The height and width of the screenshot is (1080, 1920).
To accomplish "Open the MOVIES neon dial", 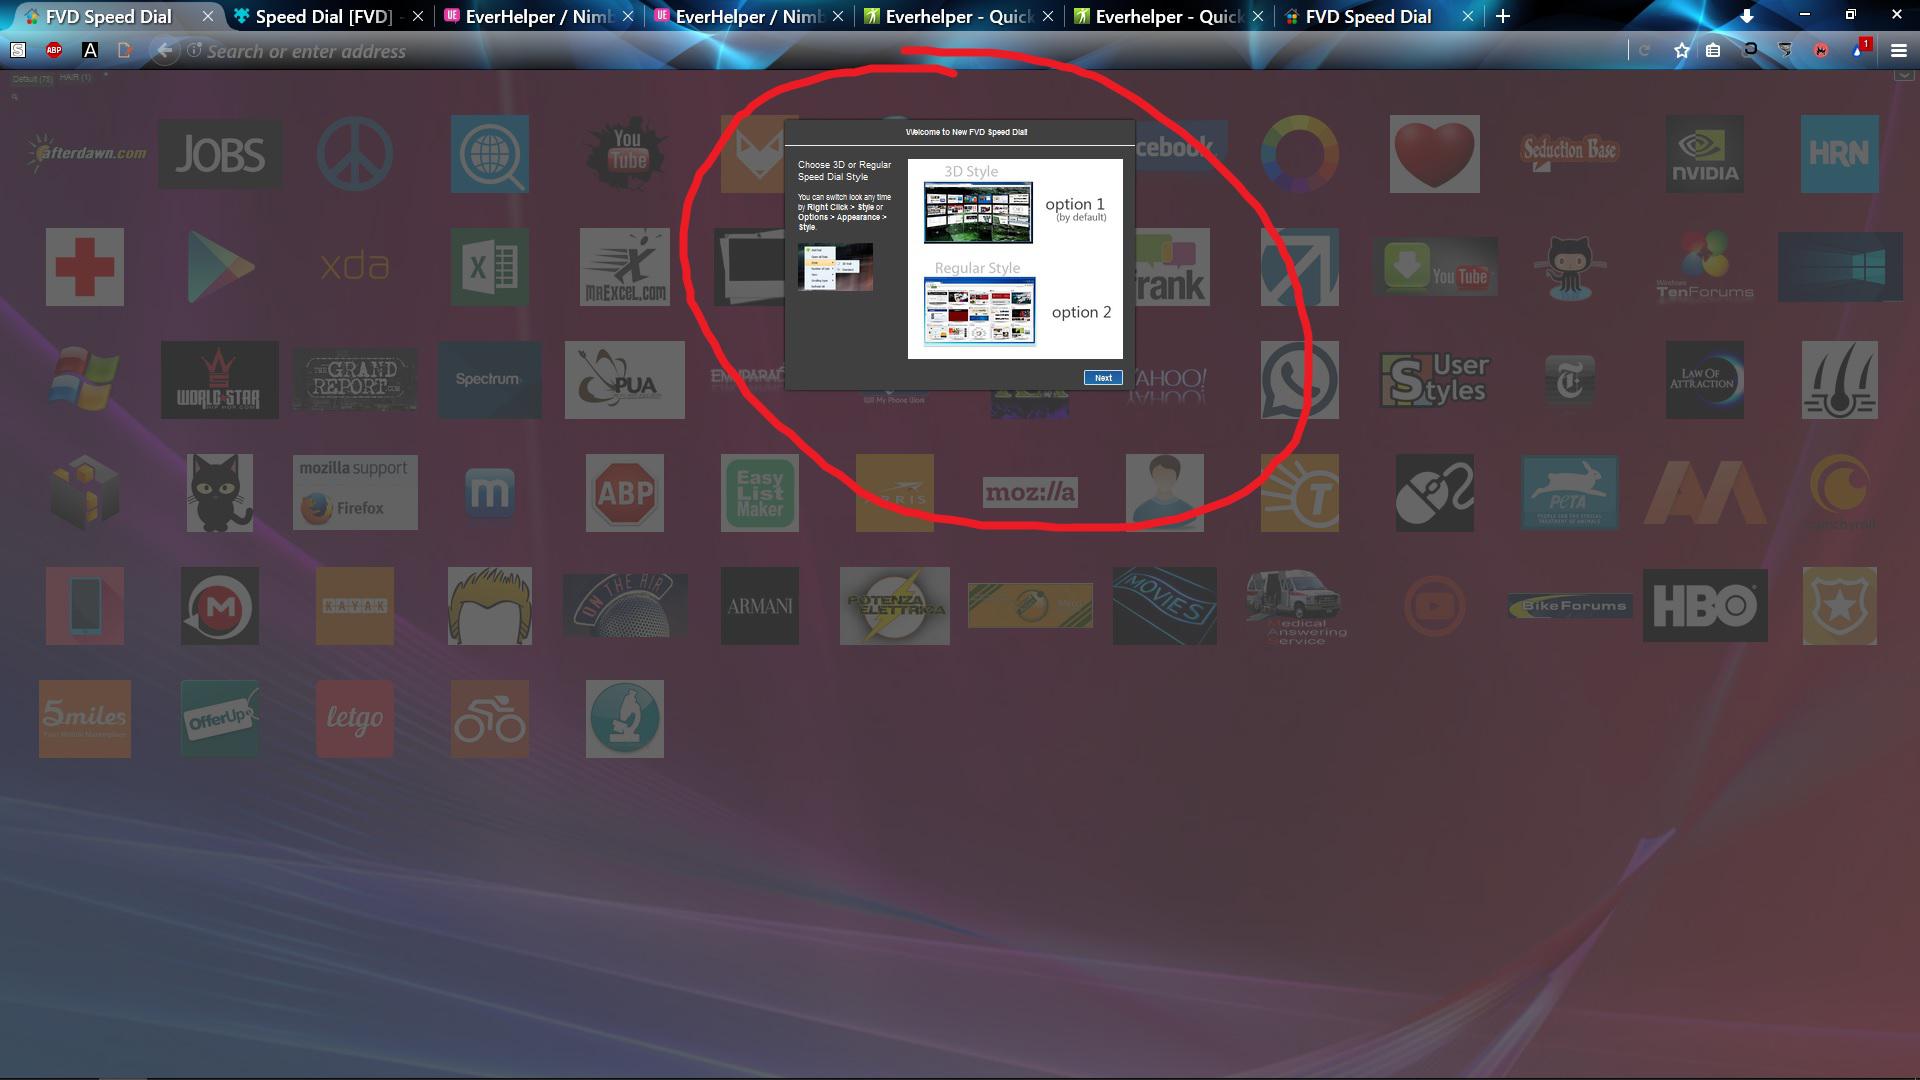I will tap(1164, 606).
